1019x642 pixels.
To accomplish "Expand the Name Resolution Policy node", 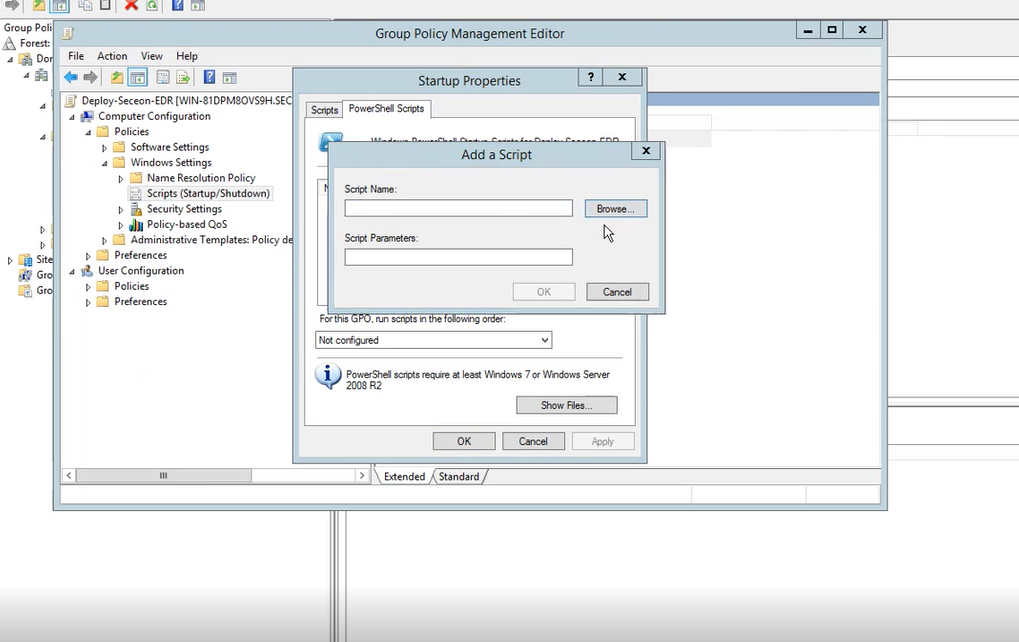I will [x=118, y=177].
